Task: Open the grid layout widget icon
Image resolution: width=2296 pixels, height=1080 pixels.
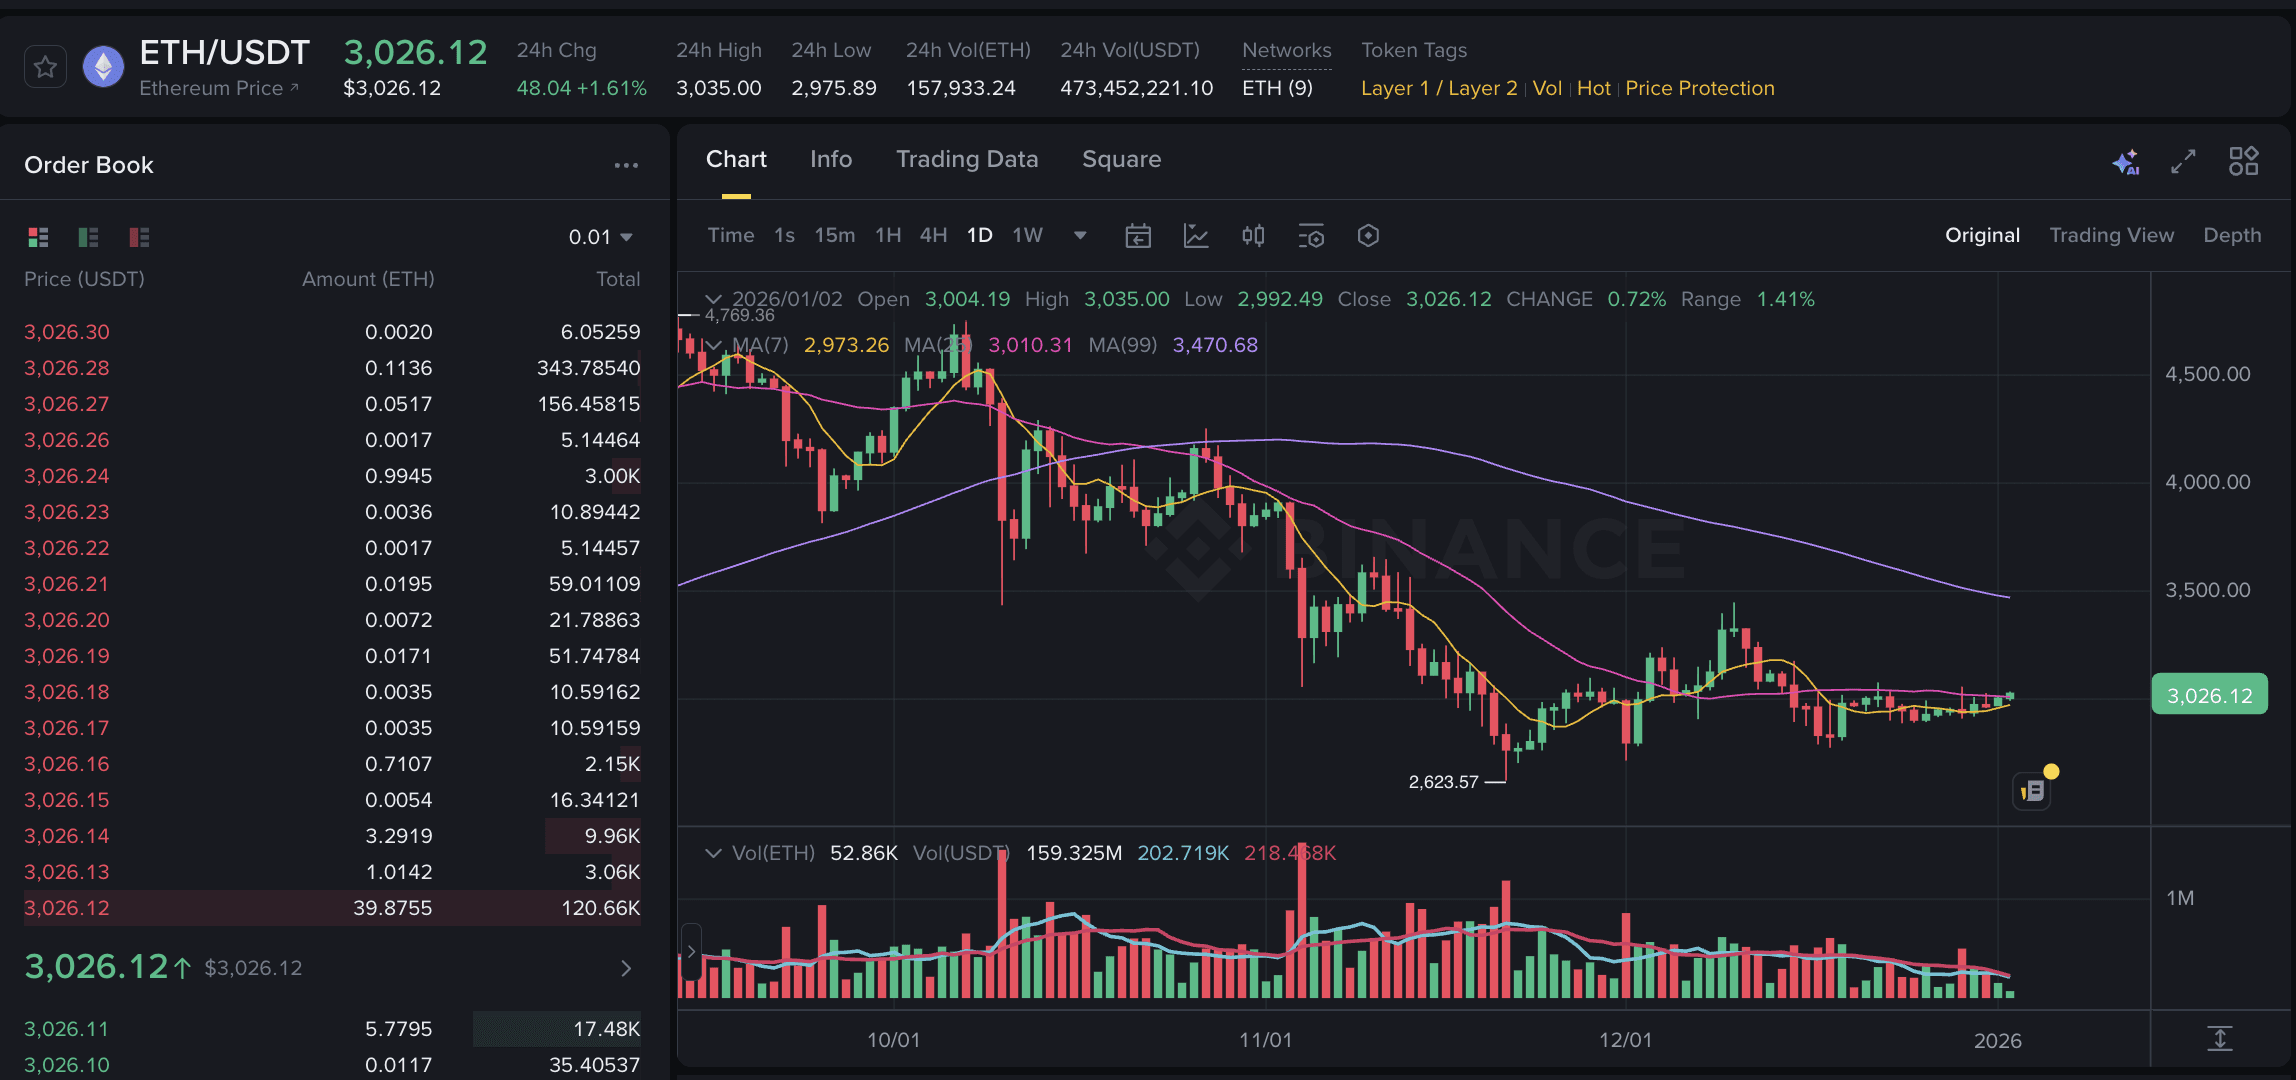Action: click(2243, 161)
